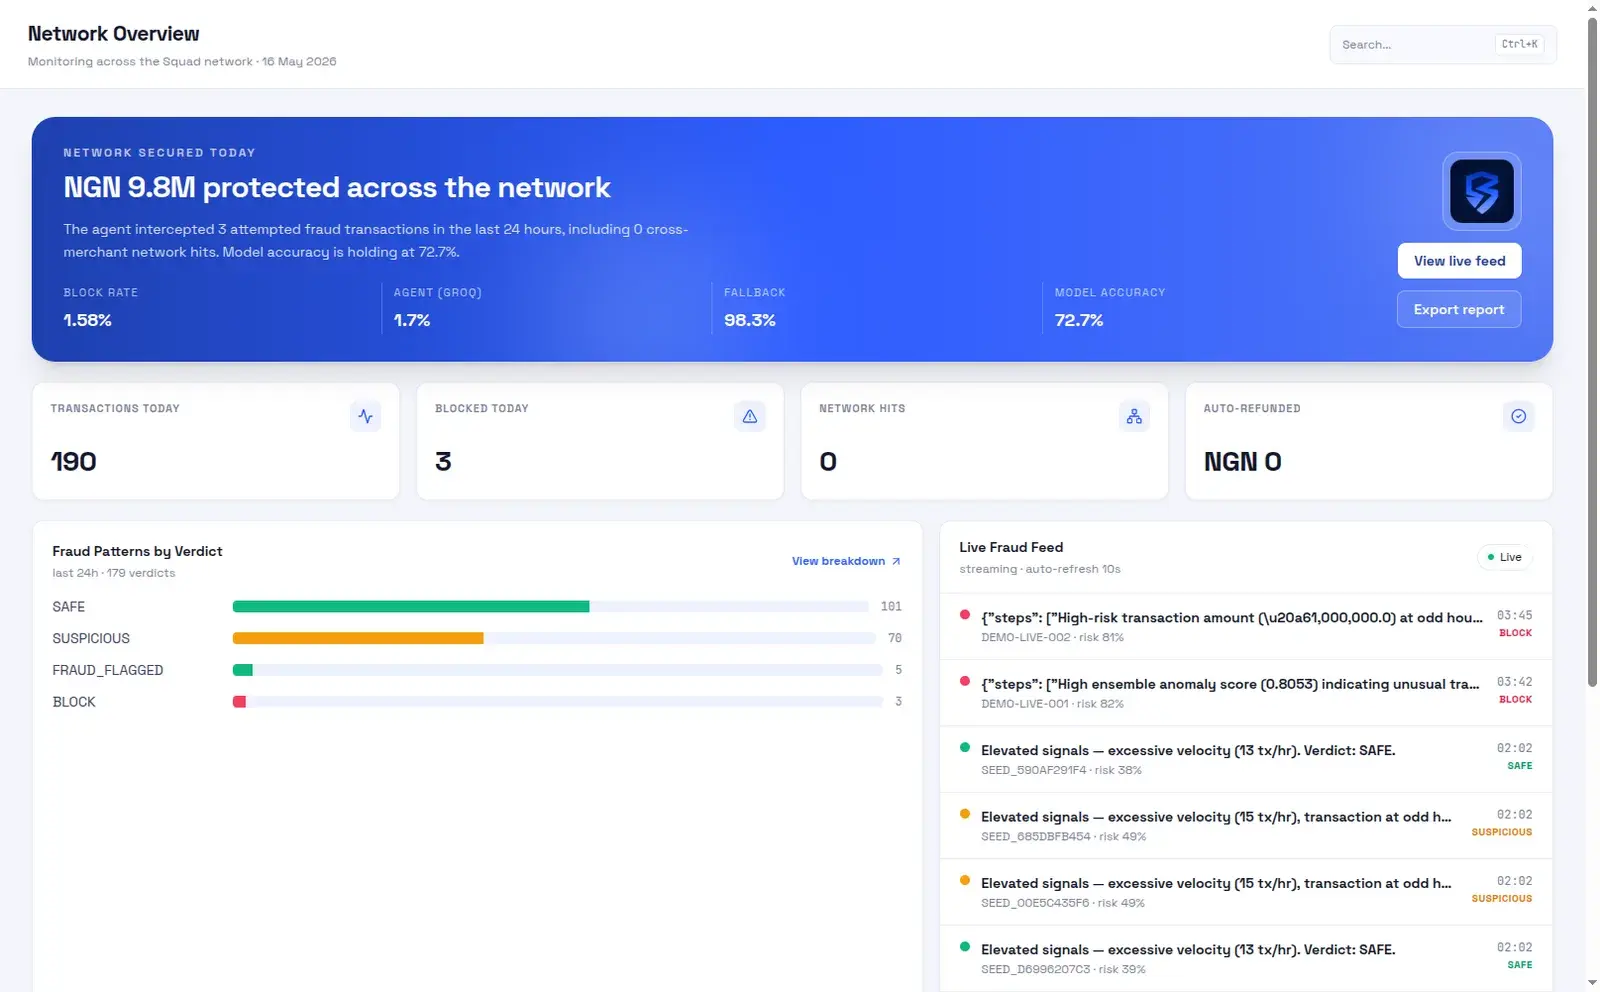The image size is (1600, 992).
Task: Open the feed entry about high-risk transaction amount
Action: [1246, 626]
